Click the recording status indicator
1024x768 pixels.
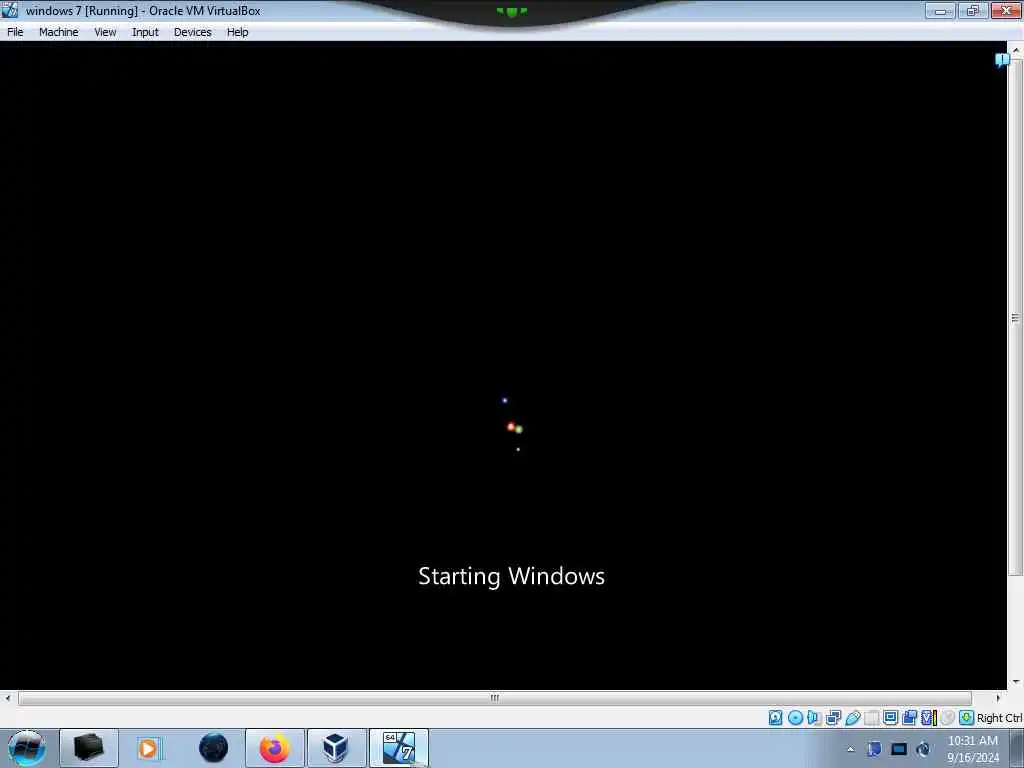click(909, 718)
